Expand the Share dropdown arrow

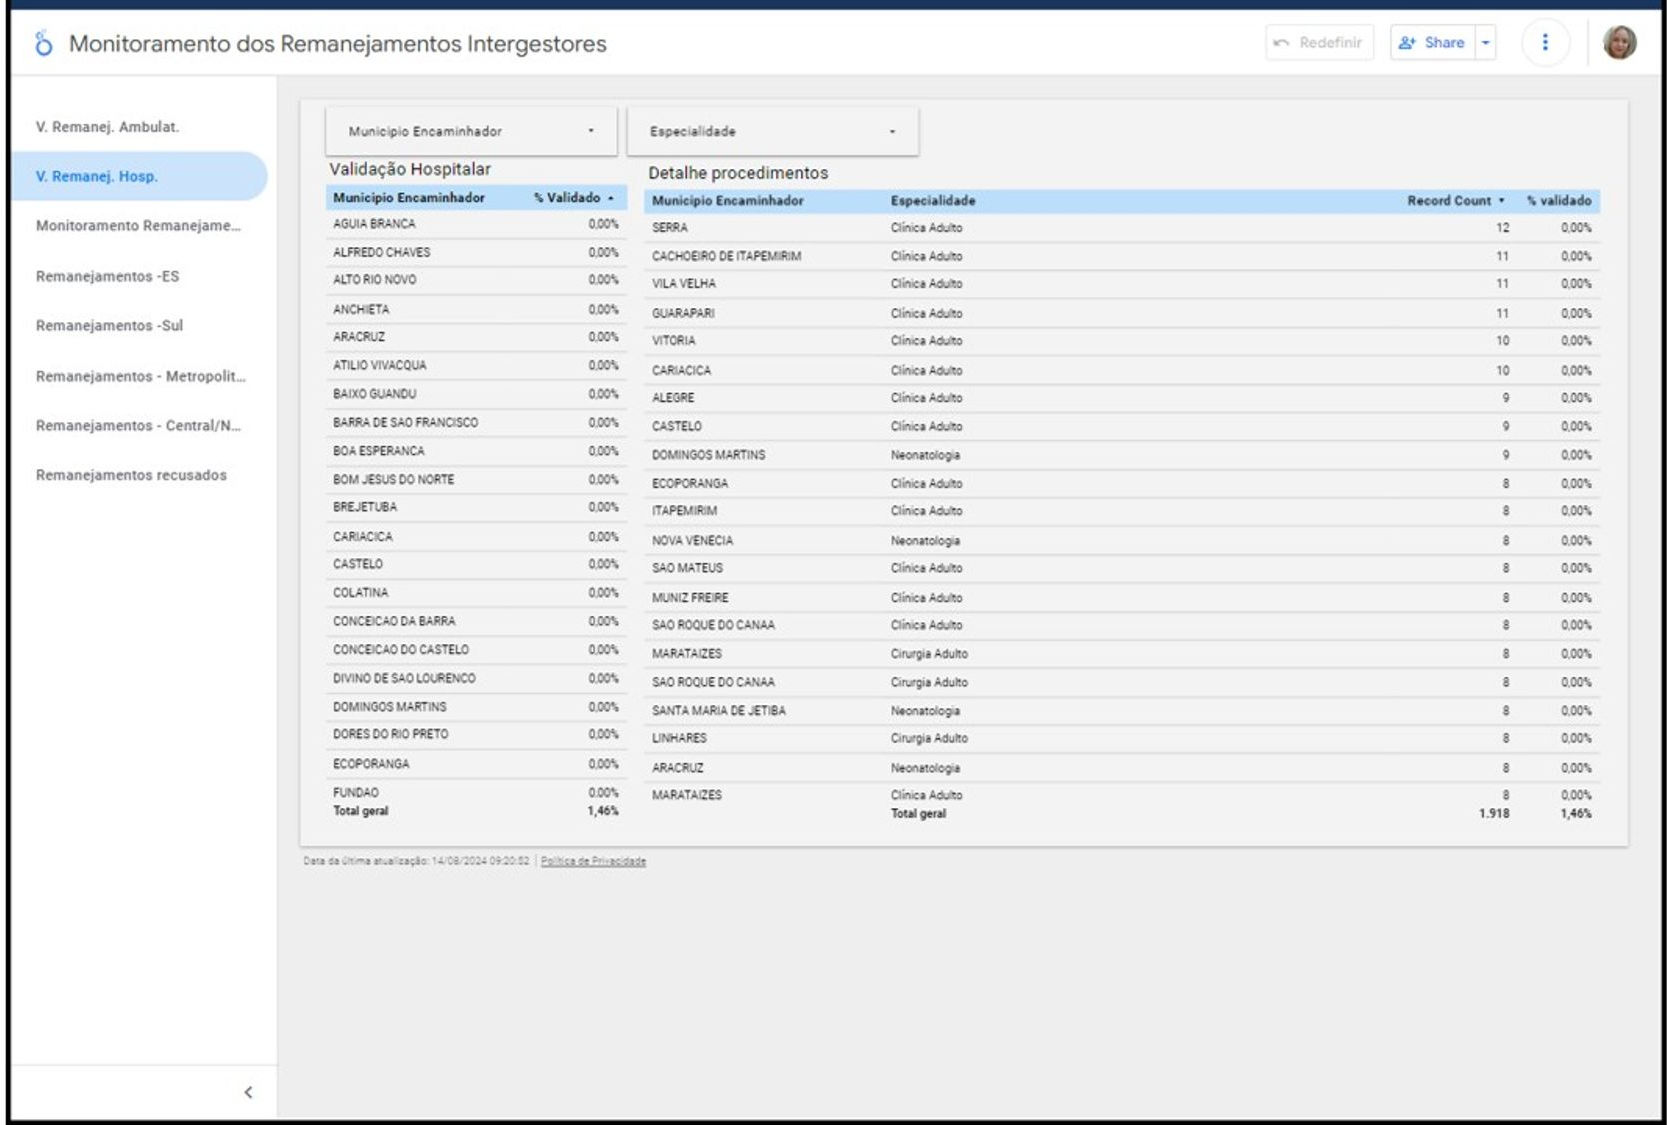click(1486, 43)
